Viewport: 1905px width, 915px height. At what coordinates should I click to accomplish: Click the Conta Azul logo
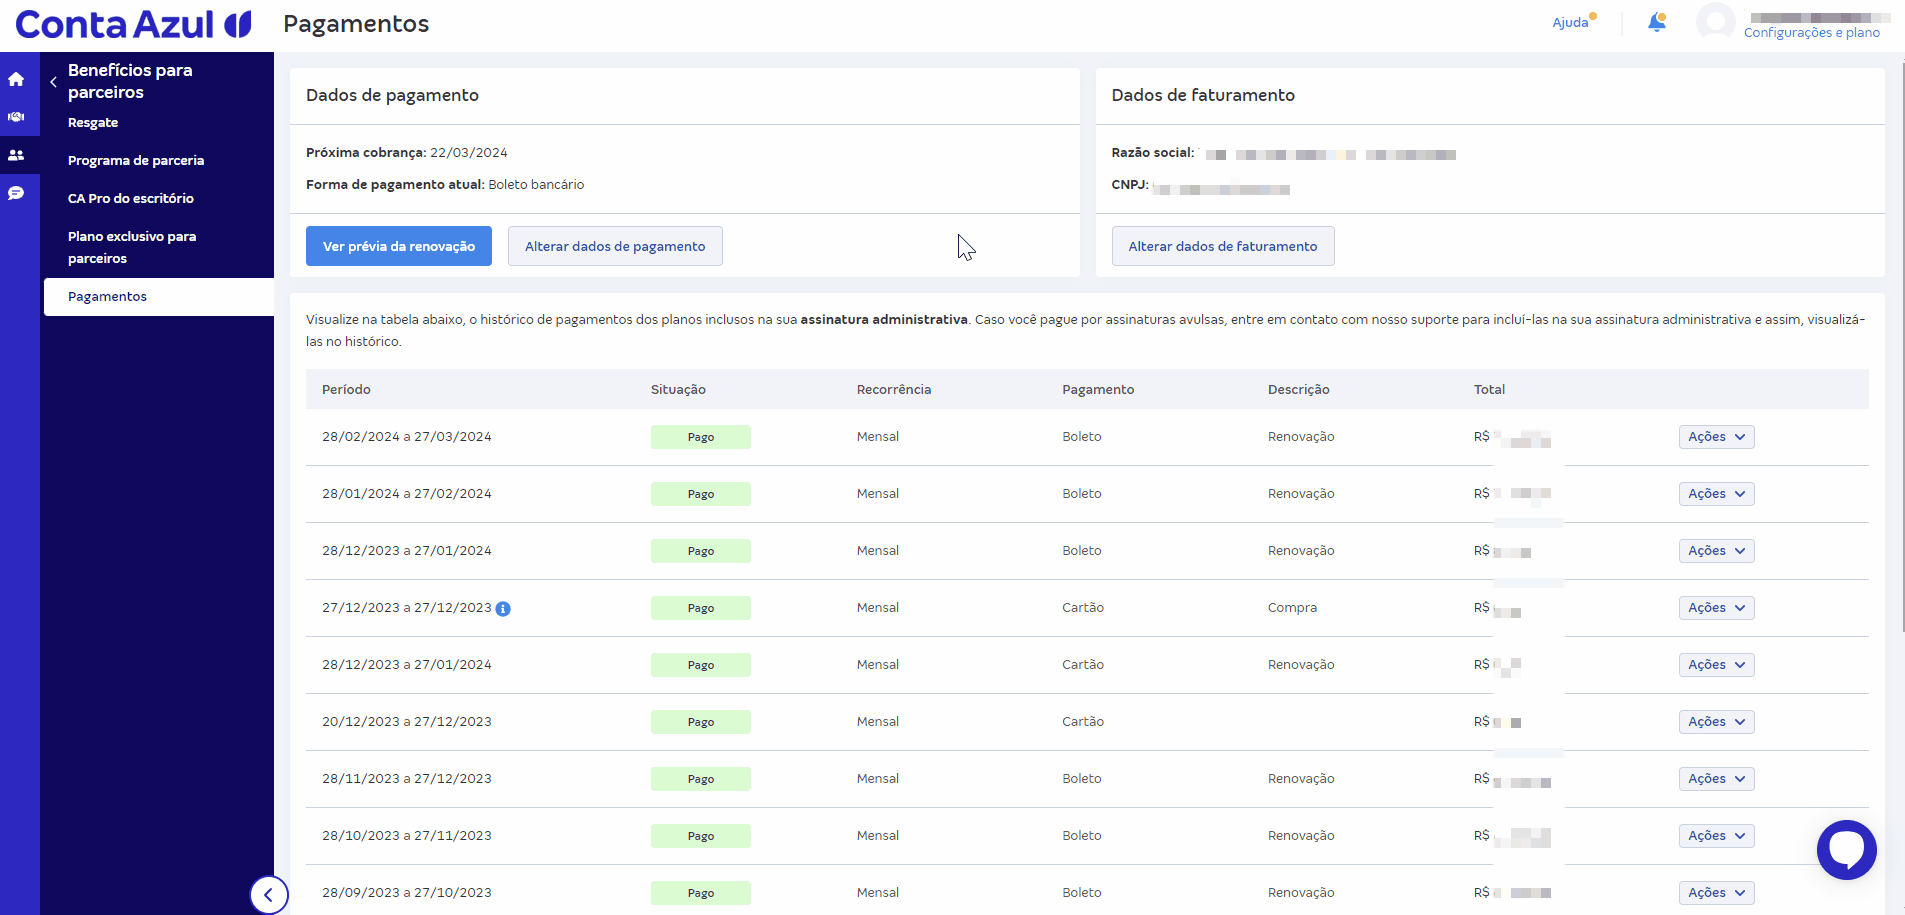[x=133, y=24]
